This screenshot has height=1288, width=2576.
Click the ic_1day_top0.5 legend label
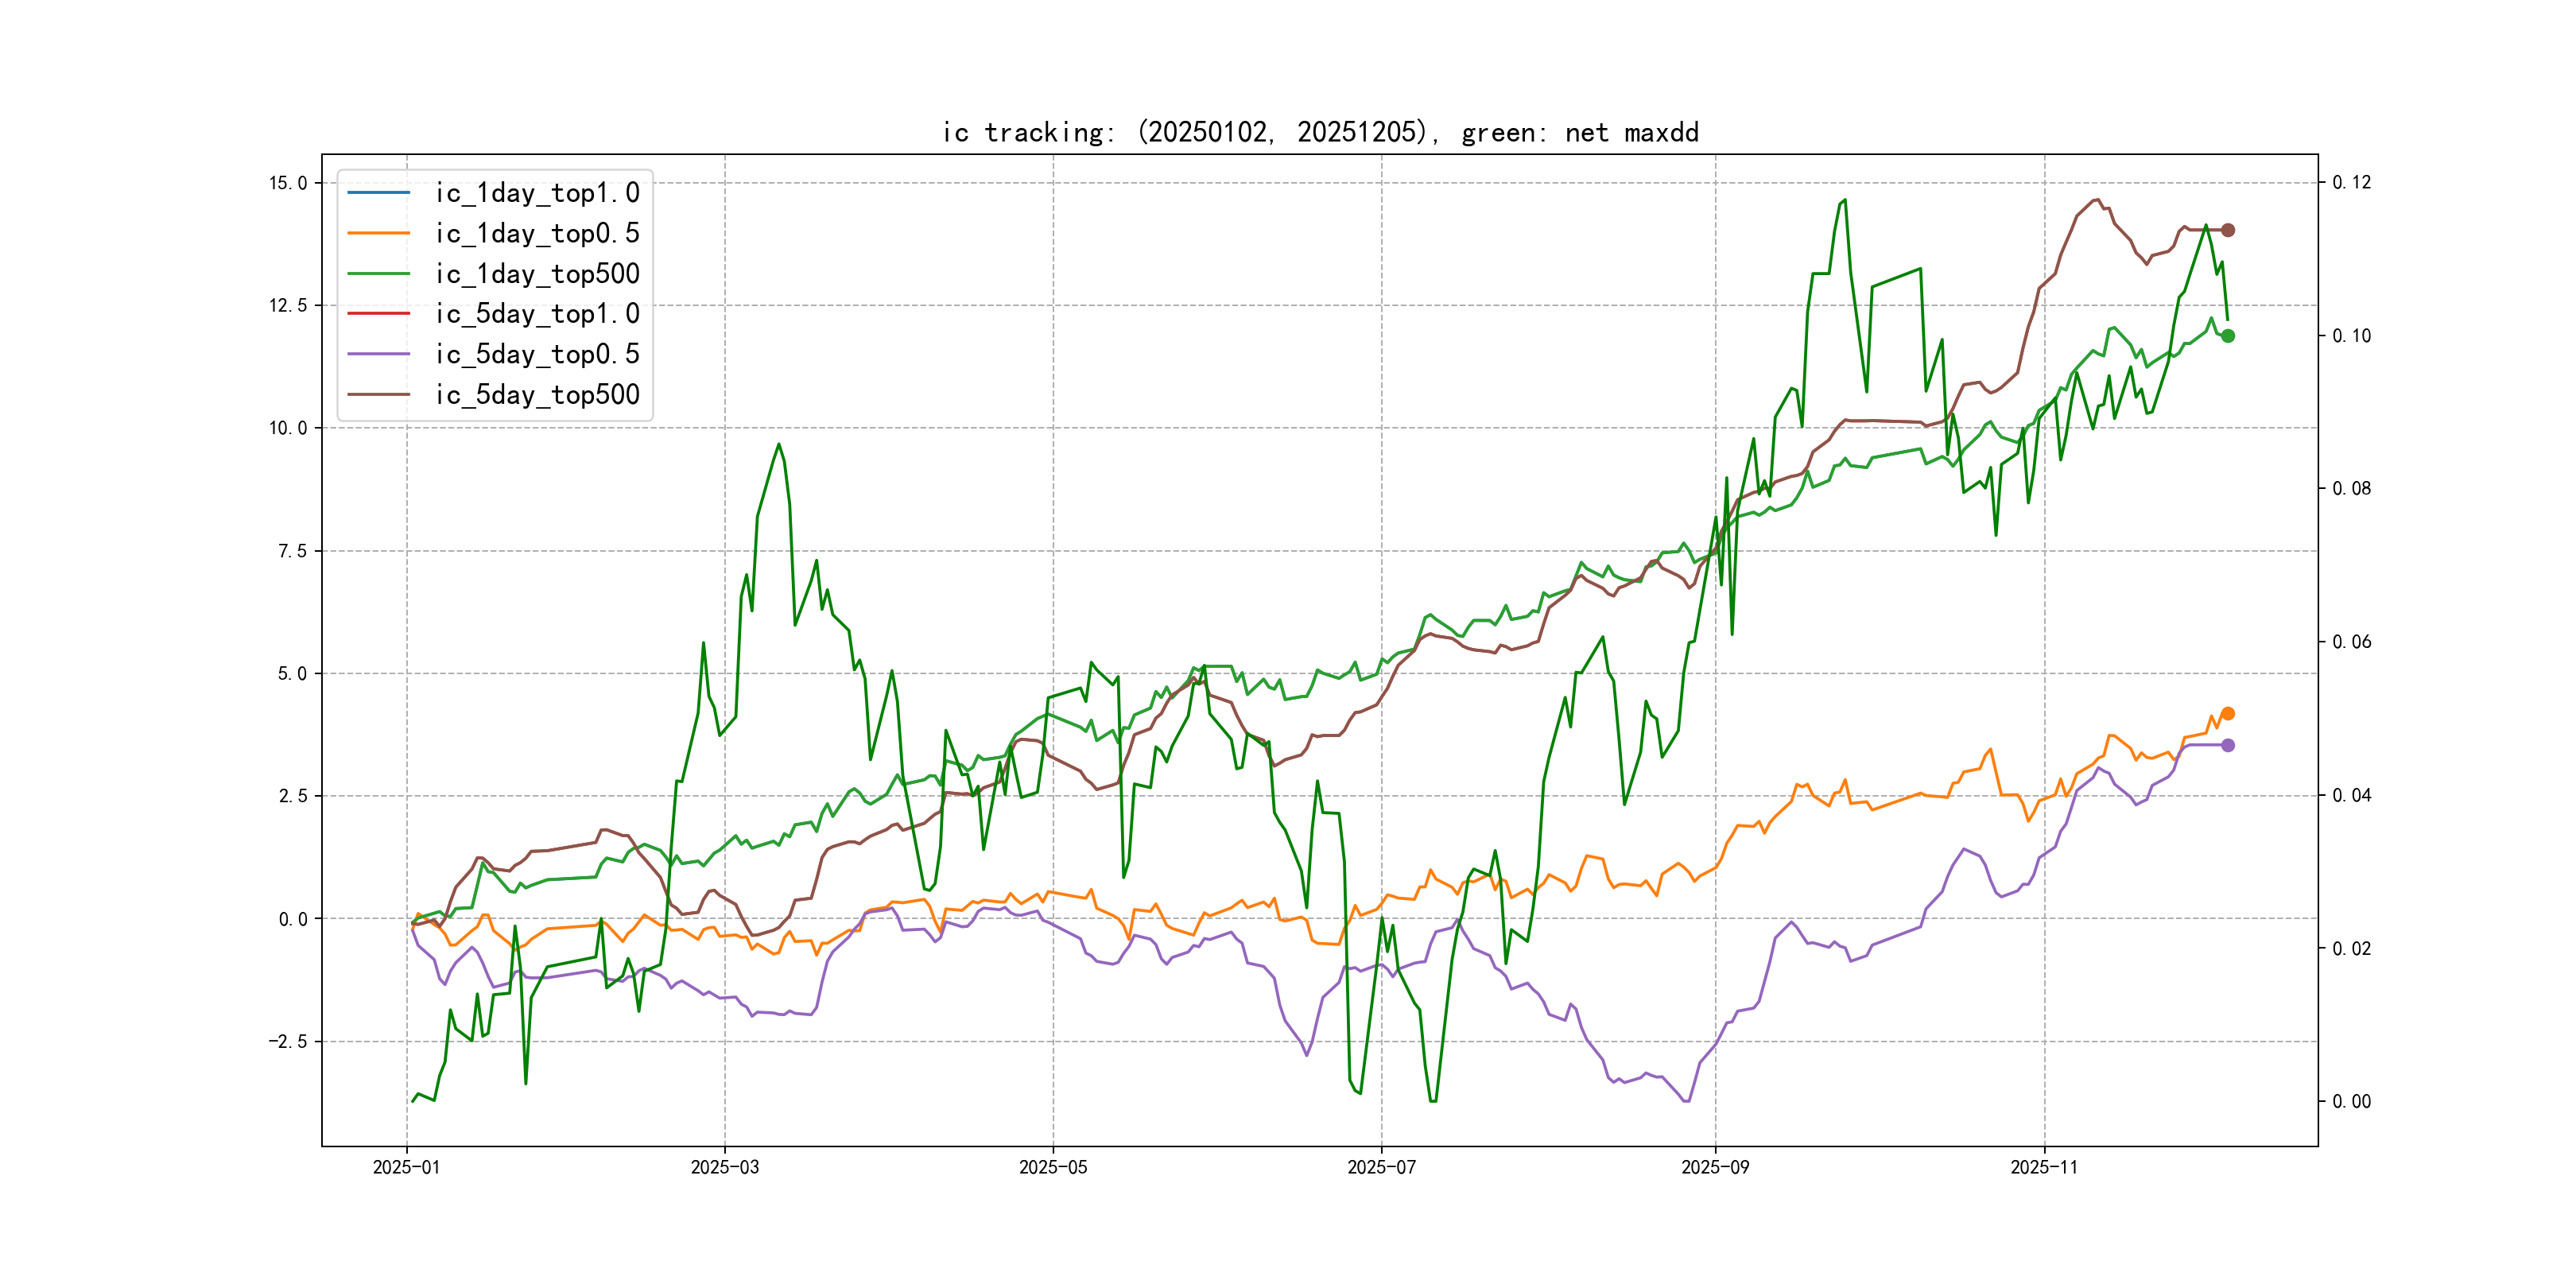(x=537, y=233)
